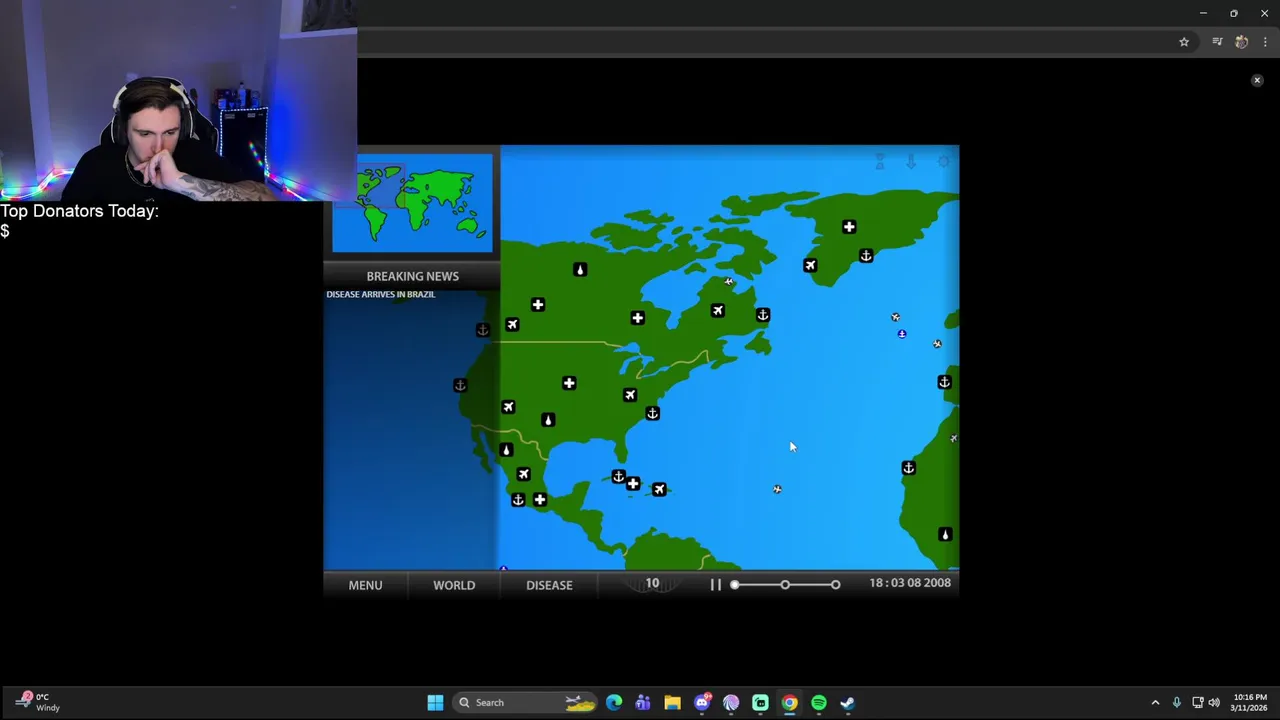The width and height of the screenshot is (1280, 720).
Task: Open Spotify from taskbar
Action: [x=819, y=703]
